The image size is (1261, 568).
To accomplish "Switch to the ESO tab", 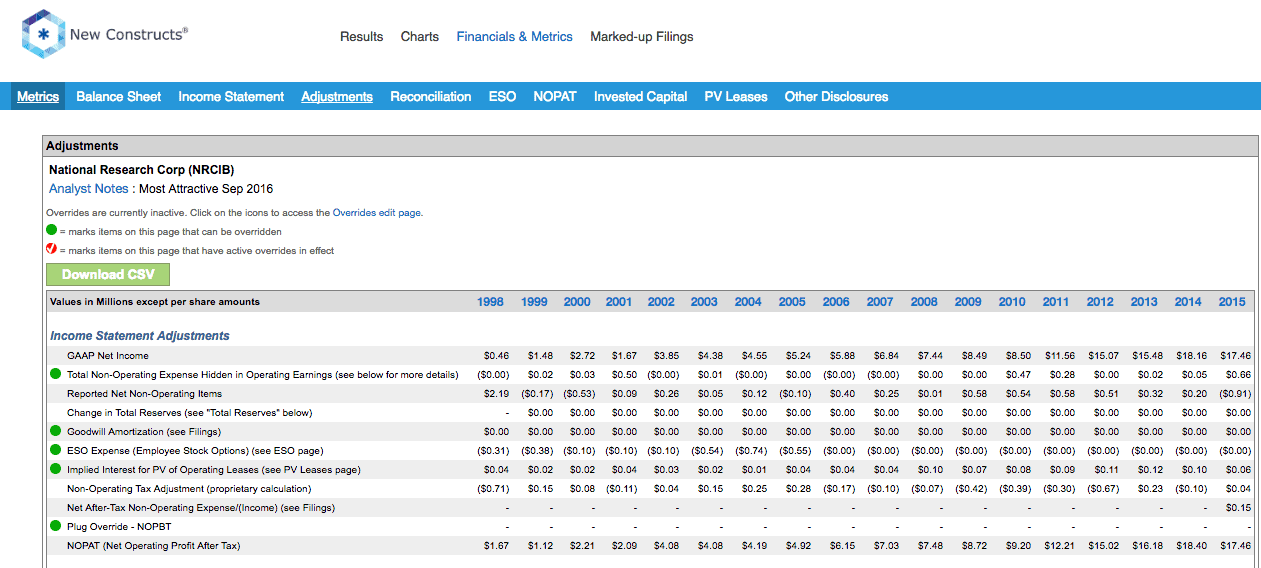I will tap(502, 97).
